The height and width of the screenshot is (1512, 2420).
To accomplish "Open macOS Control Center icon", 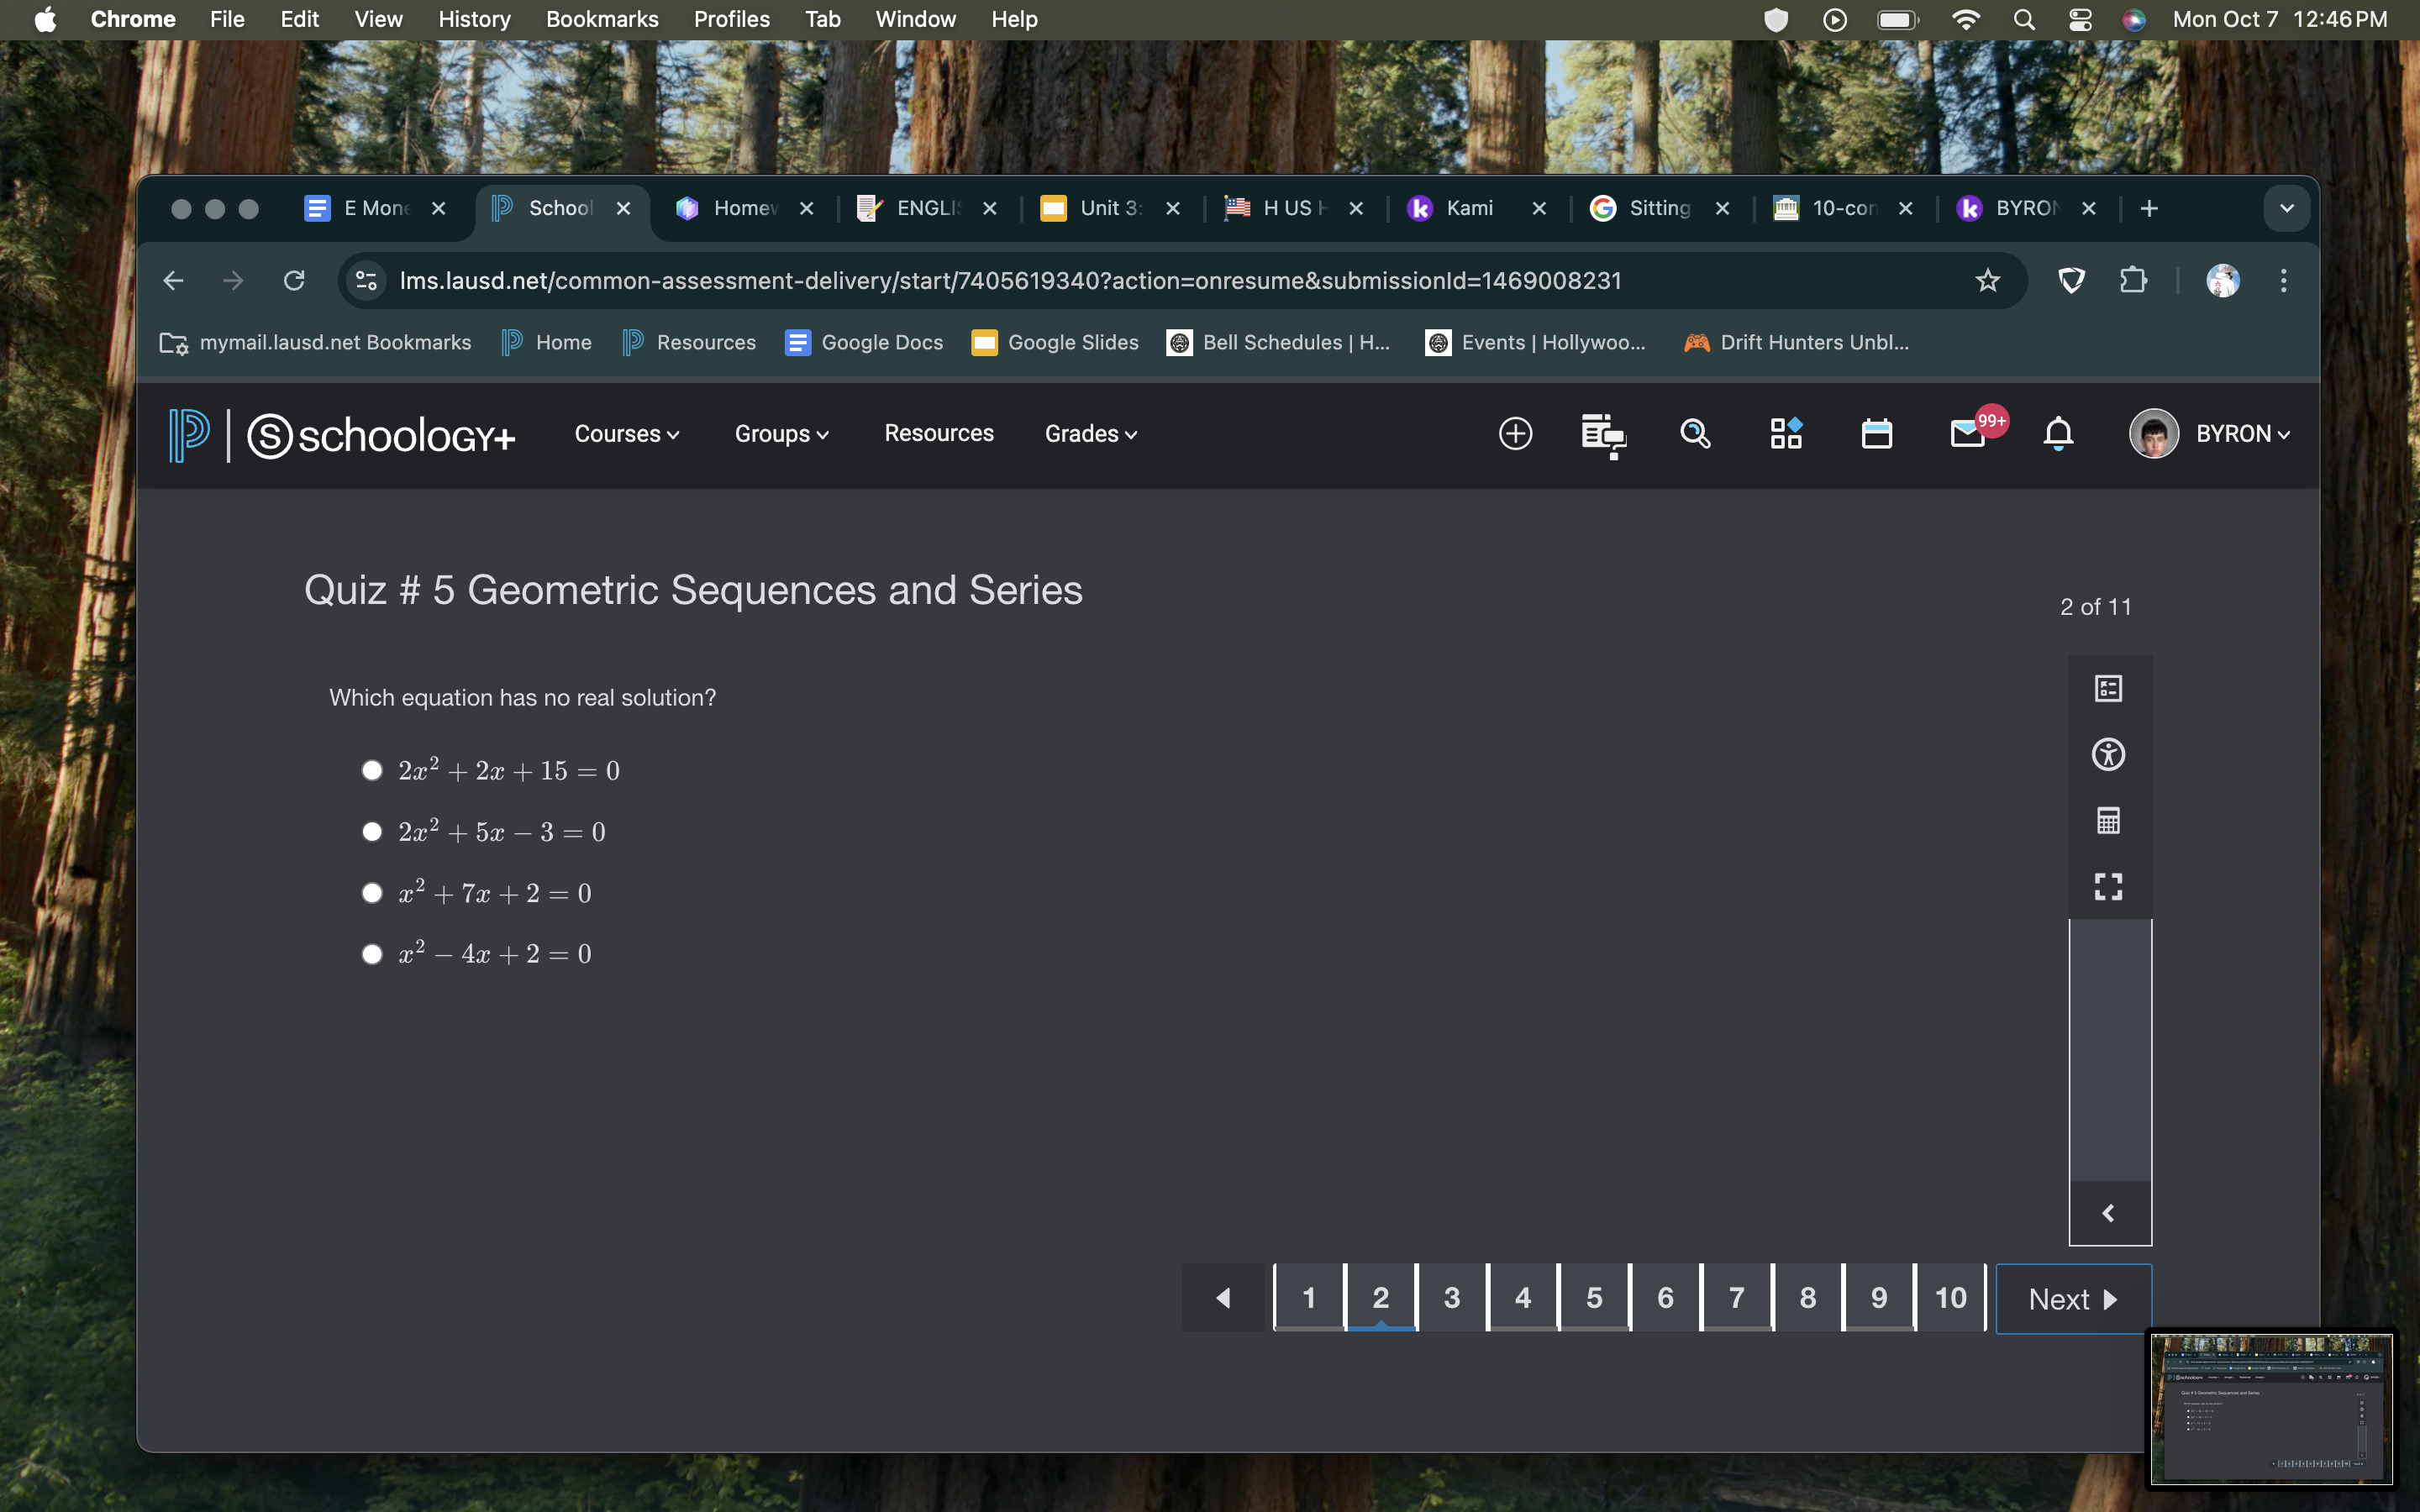I will point(2080,19).
